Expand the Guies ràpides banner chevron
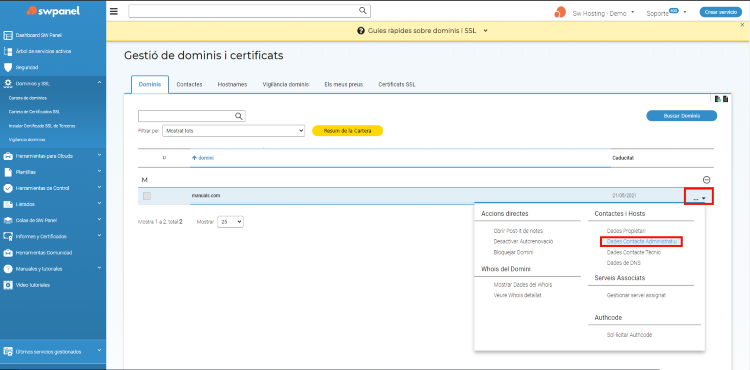This screenshot has height=370, width=750. pyautogui.click(x=485, y=31)
